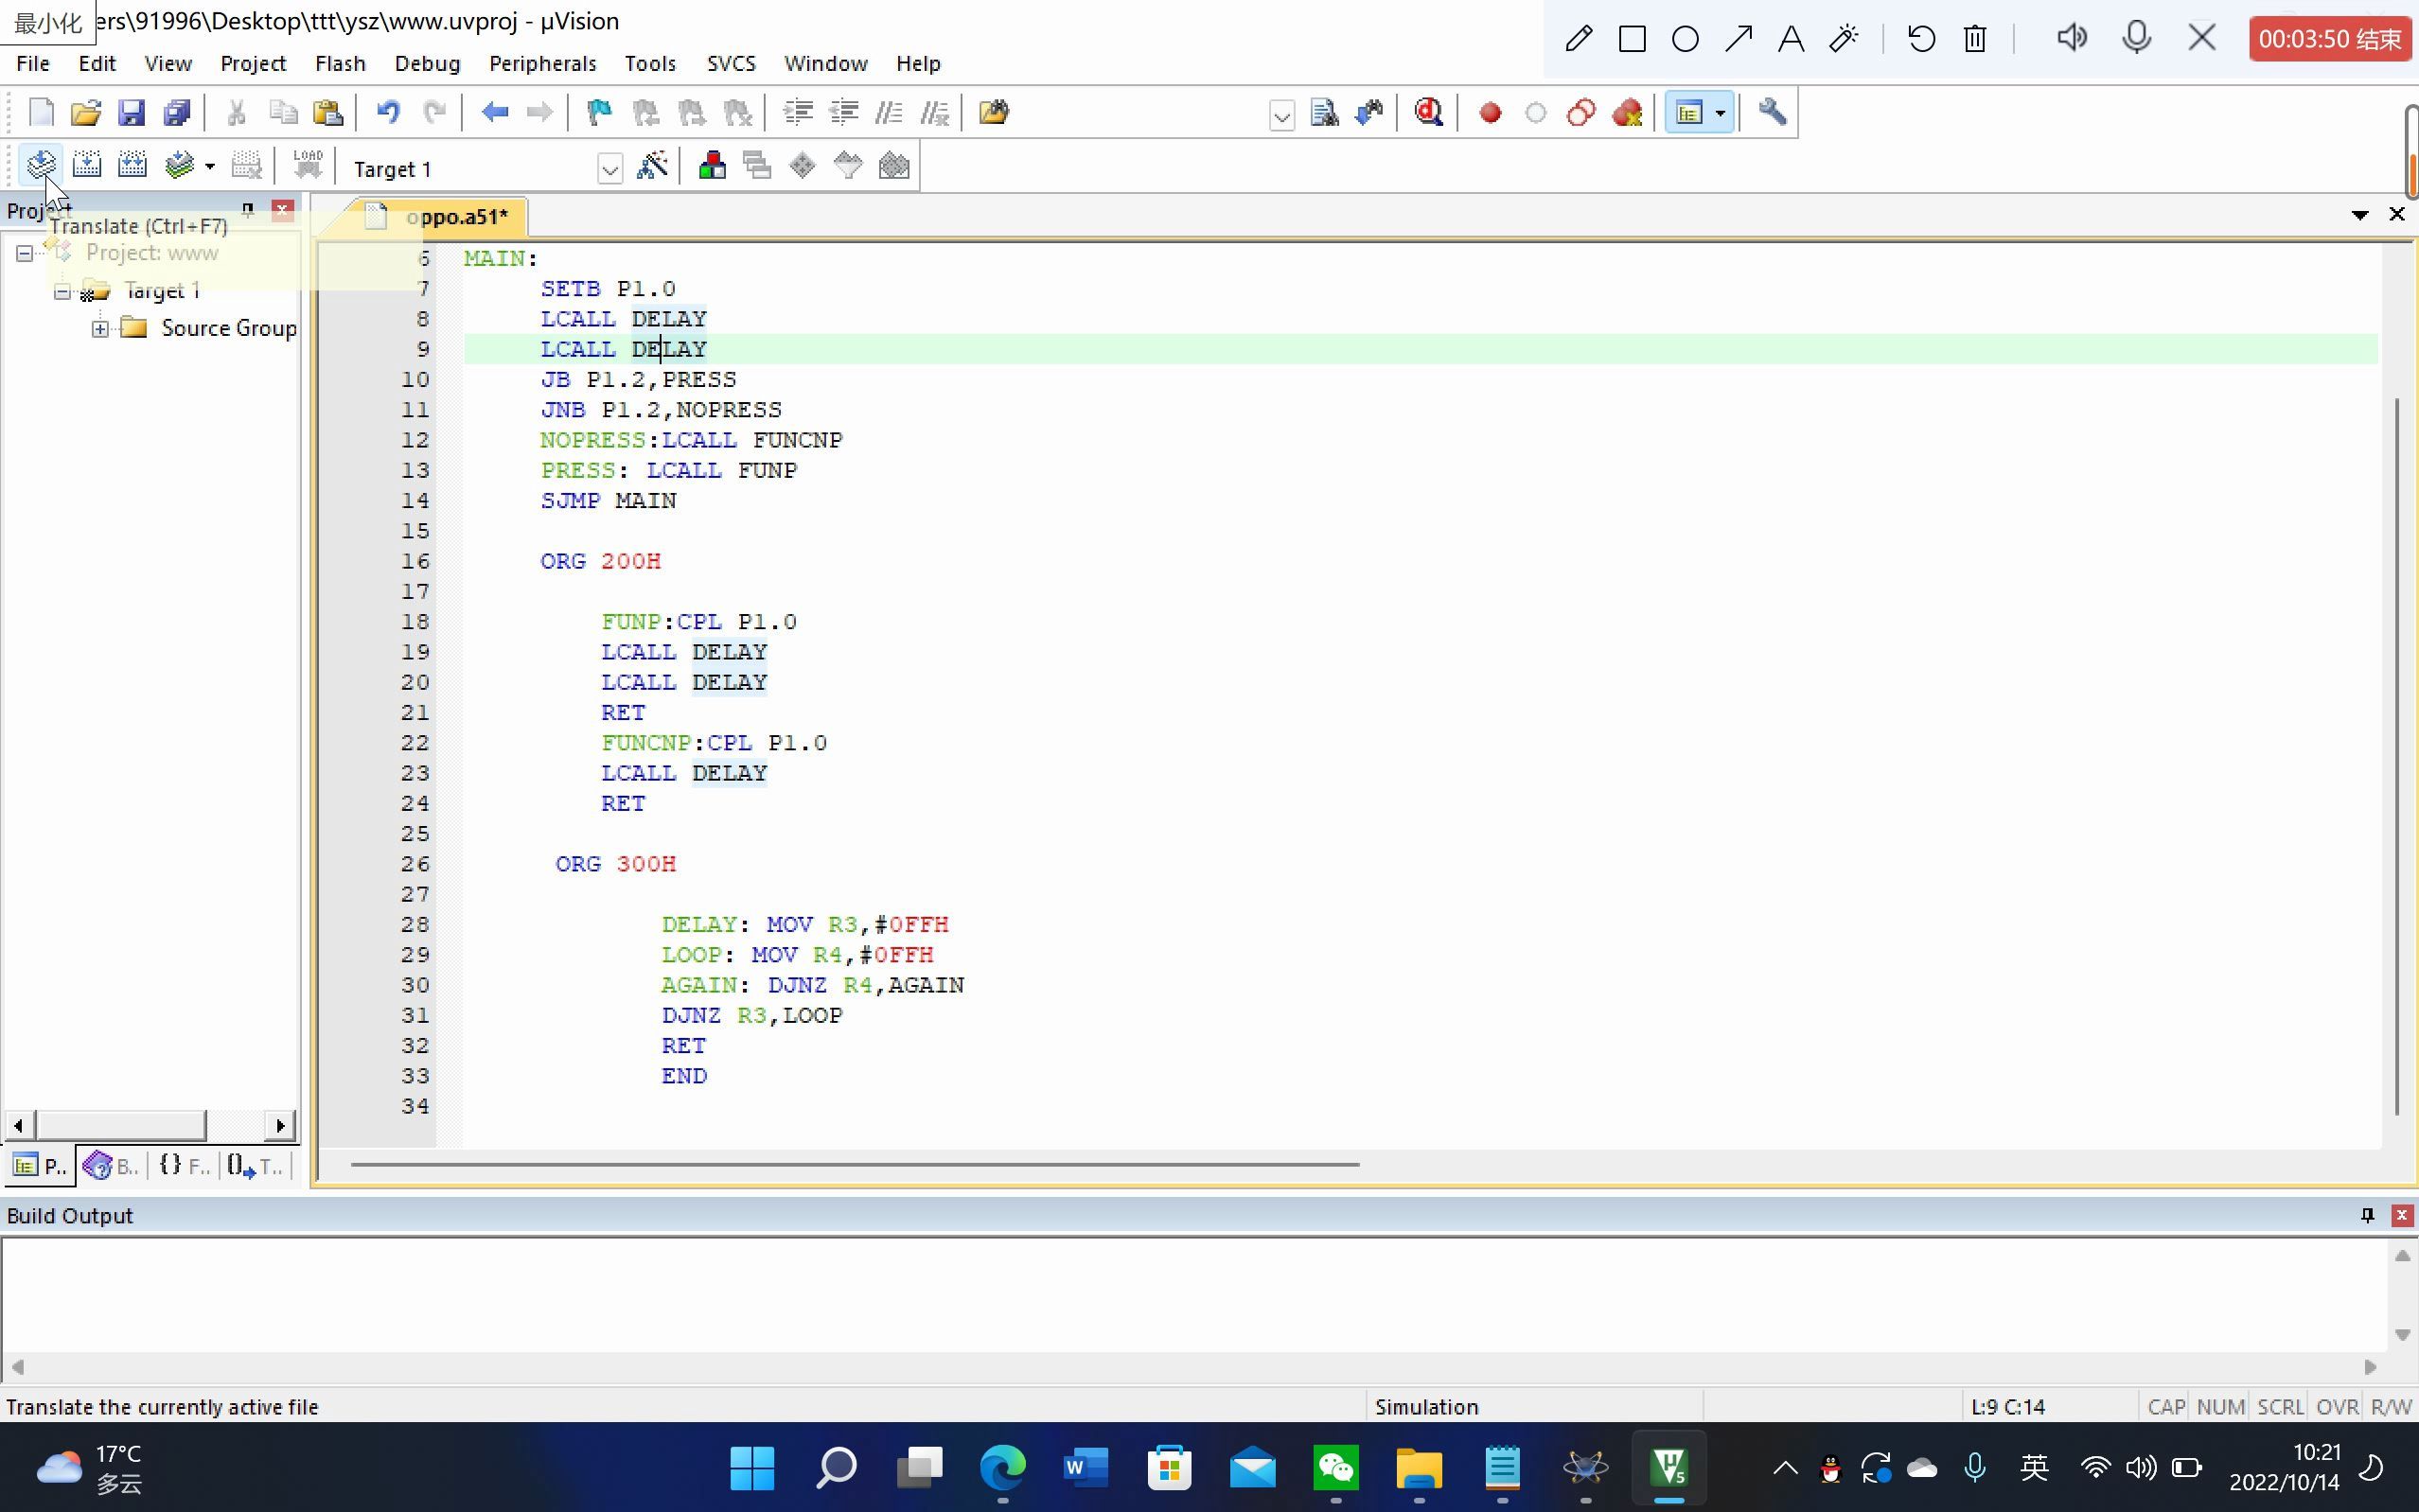Drag the horizontal scrollbar in editor
The image size is (2419, 1512).
(854, 1164)
